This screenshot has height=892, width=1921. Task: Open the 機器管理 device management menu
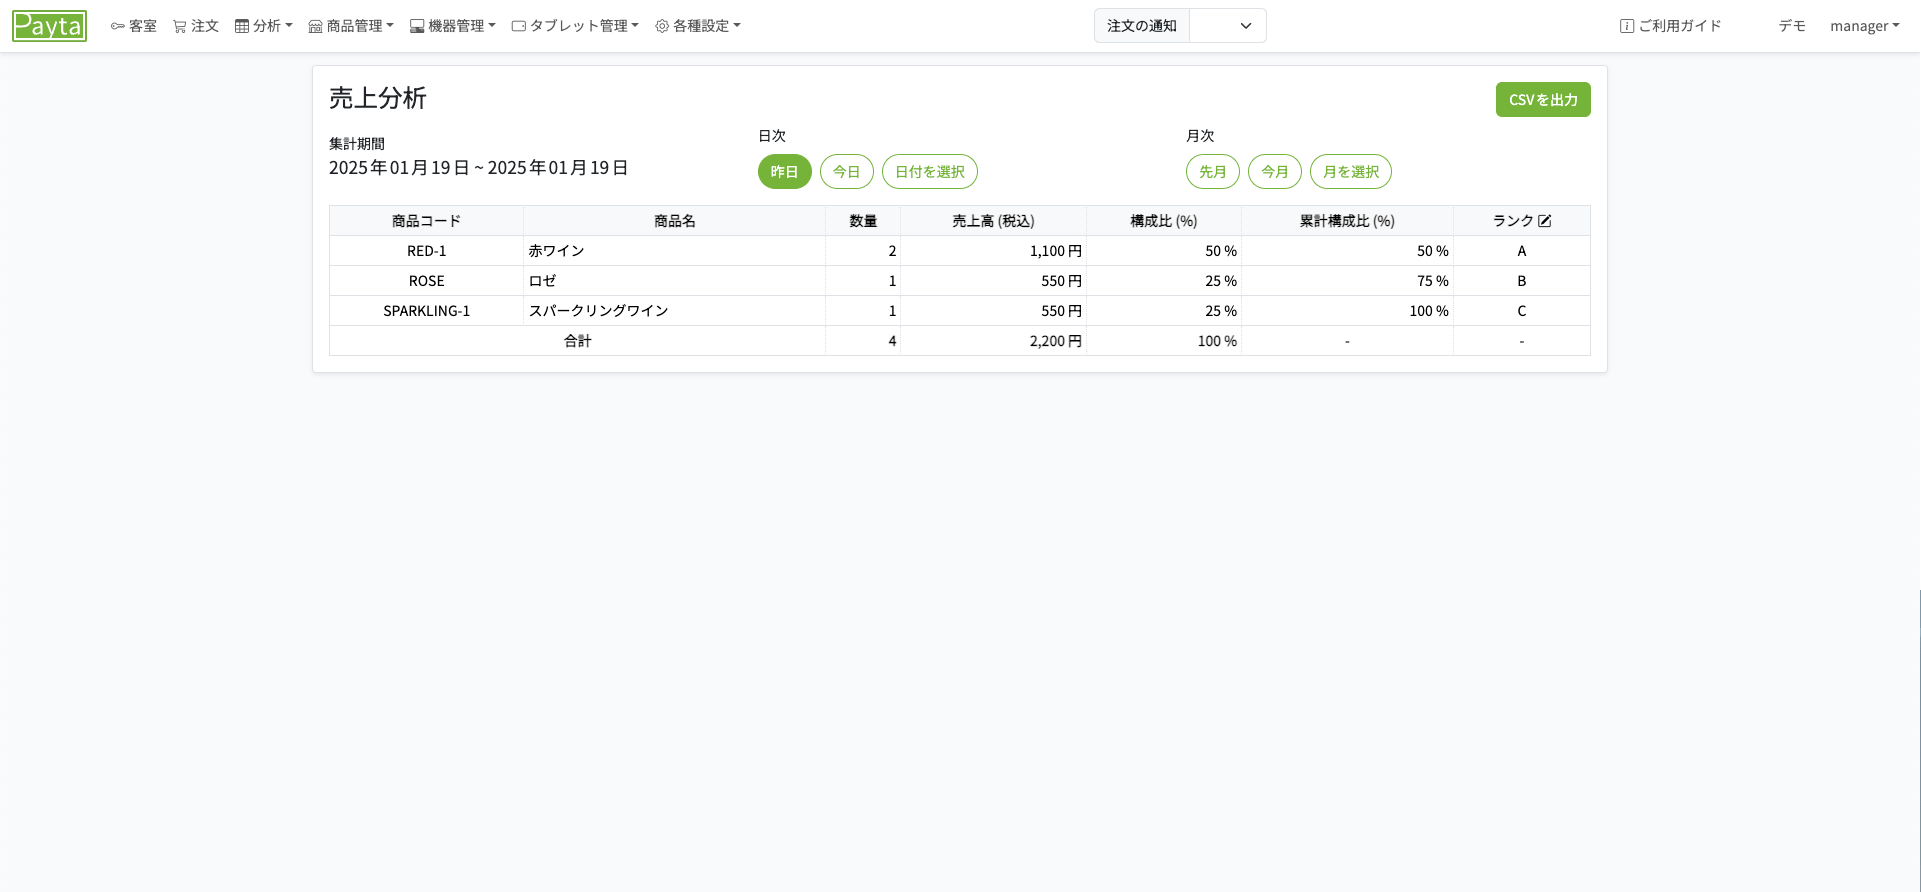(x=453, y=26)
